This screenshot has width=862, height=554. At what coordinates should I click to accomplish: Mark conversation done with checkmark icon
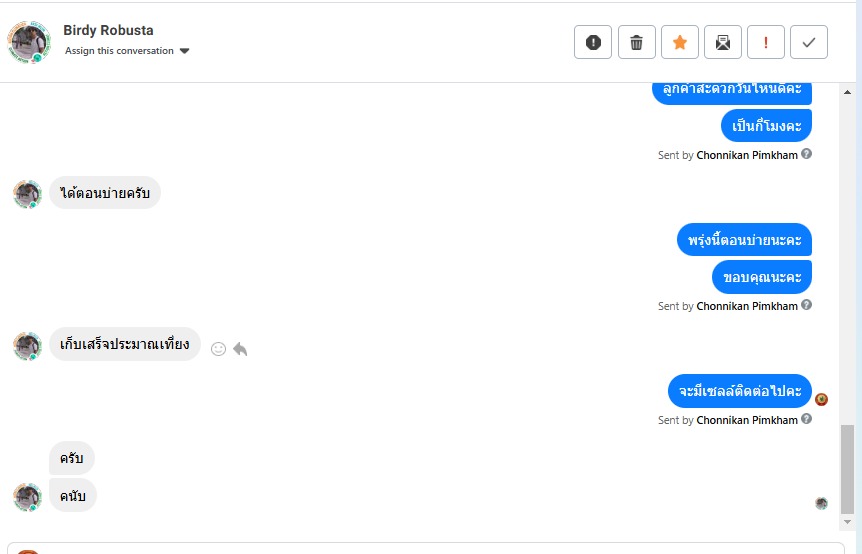click(809, 42)
